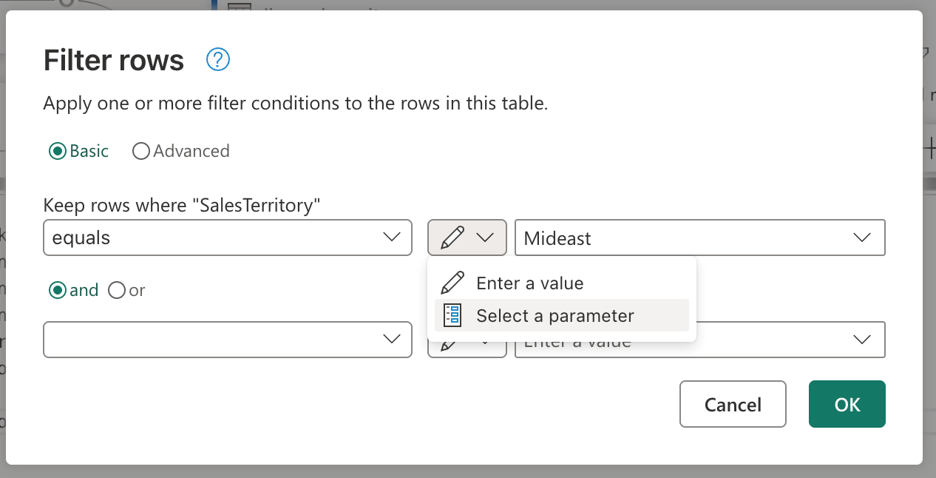The height and width of the screenshot is (478, 936).
Task: Click the second row's partially hidden value-type button
Action: point(467,346)
